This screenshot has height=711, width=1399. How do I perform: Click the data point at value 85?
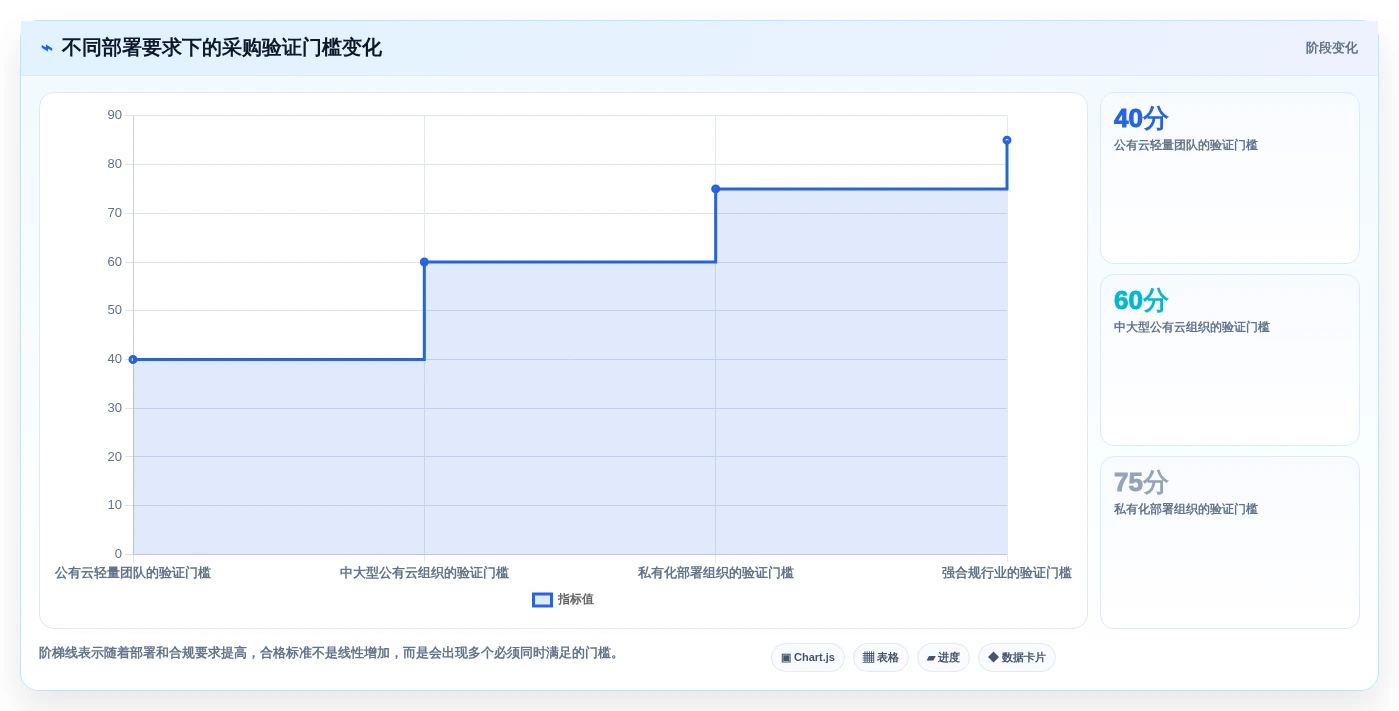click(1007, 140)
